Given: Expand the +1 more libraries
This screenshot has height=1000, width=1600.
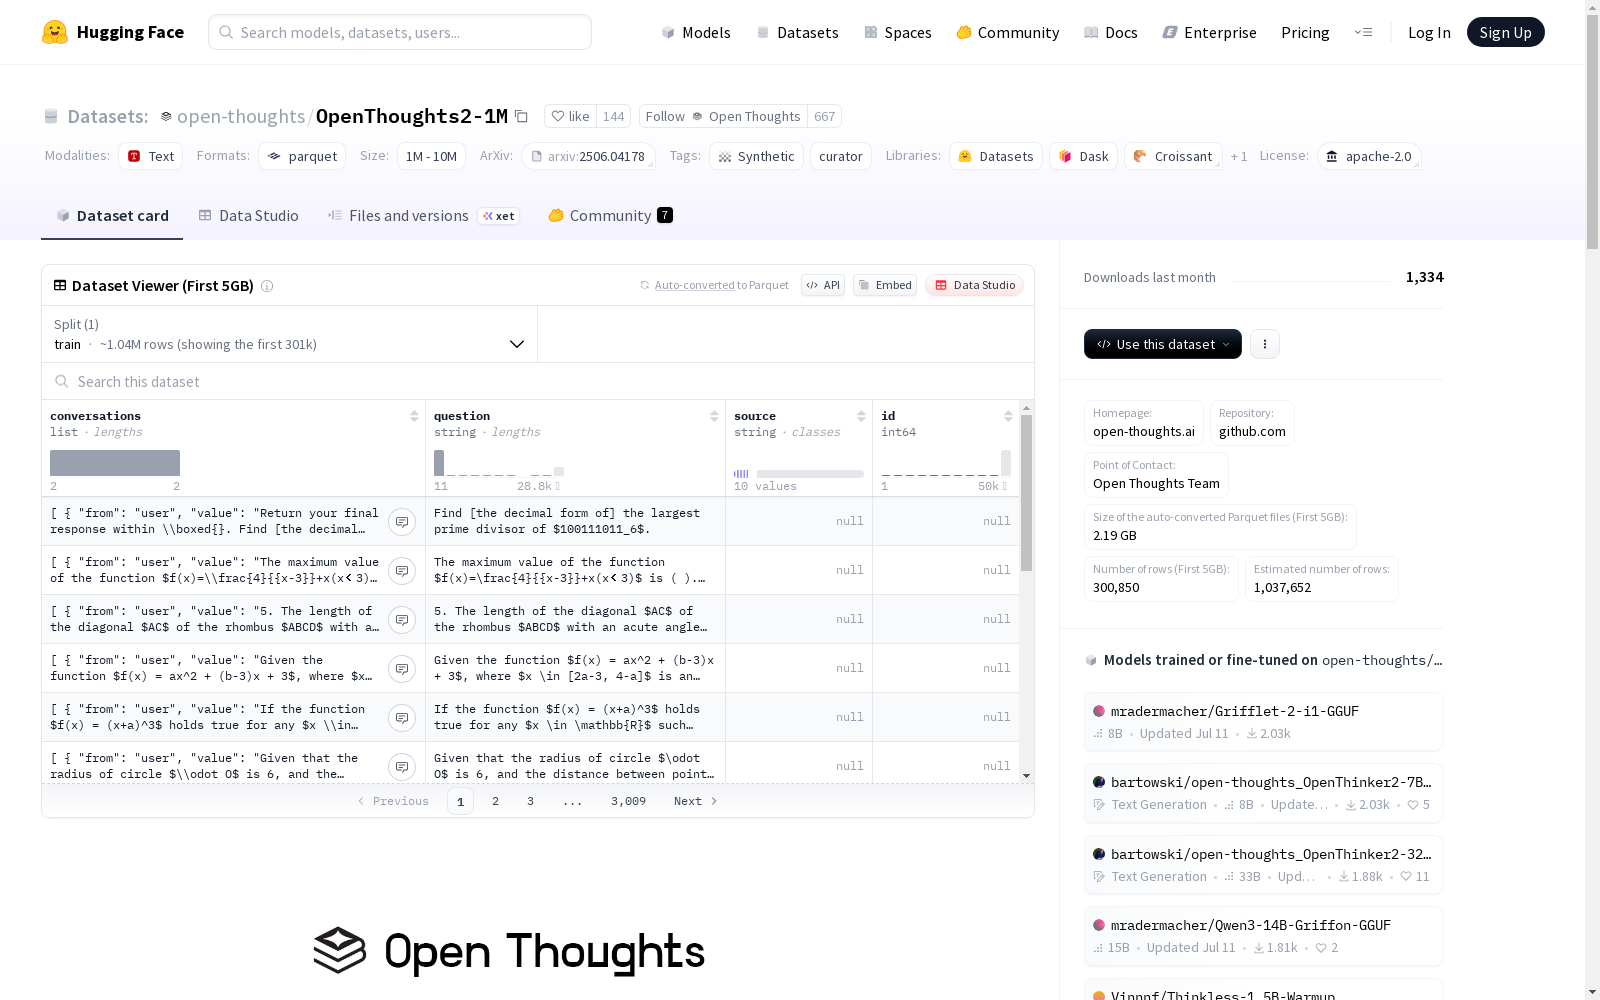Looking at the screenshot, I should tap(1239, 156).
